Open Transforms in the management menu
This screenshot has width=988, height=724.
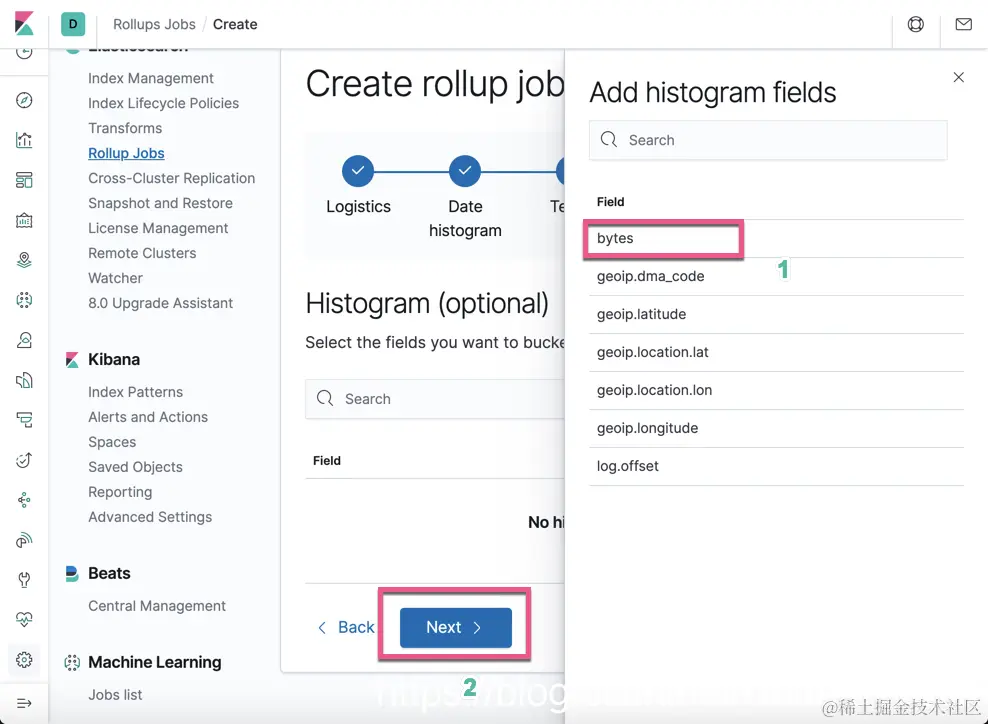125,128
